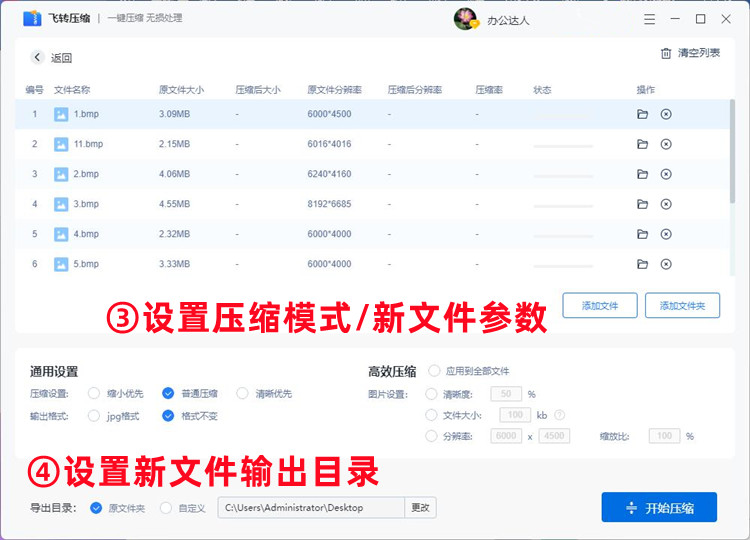The image size is (750, 540).
Task: Remove 3.bmp from the list
Action: [x=666, y=204]
